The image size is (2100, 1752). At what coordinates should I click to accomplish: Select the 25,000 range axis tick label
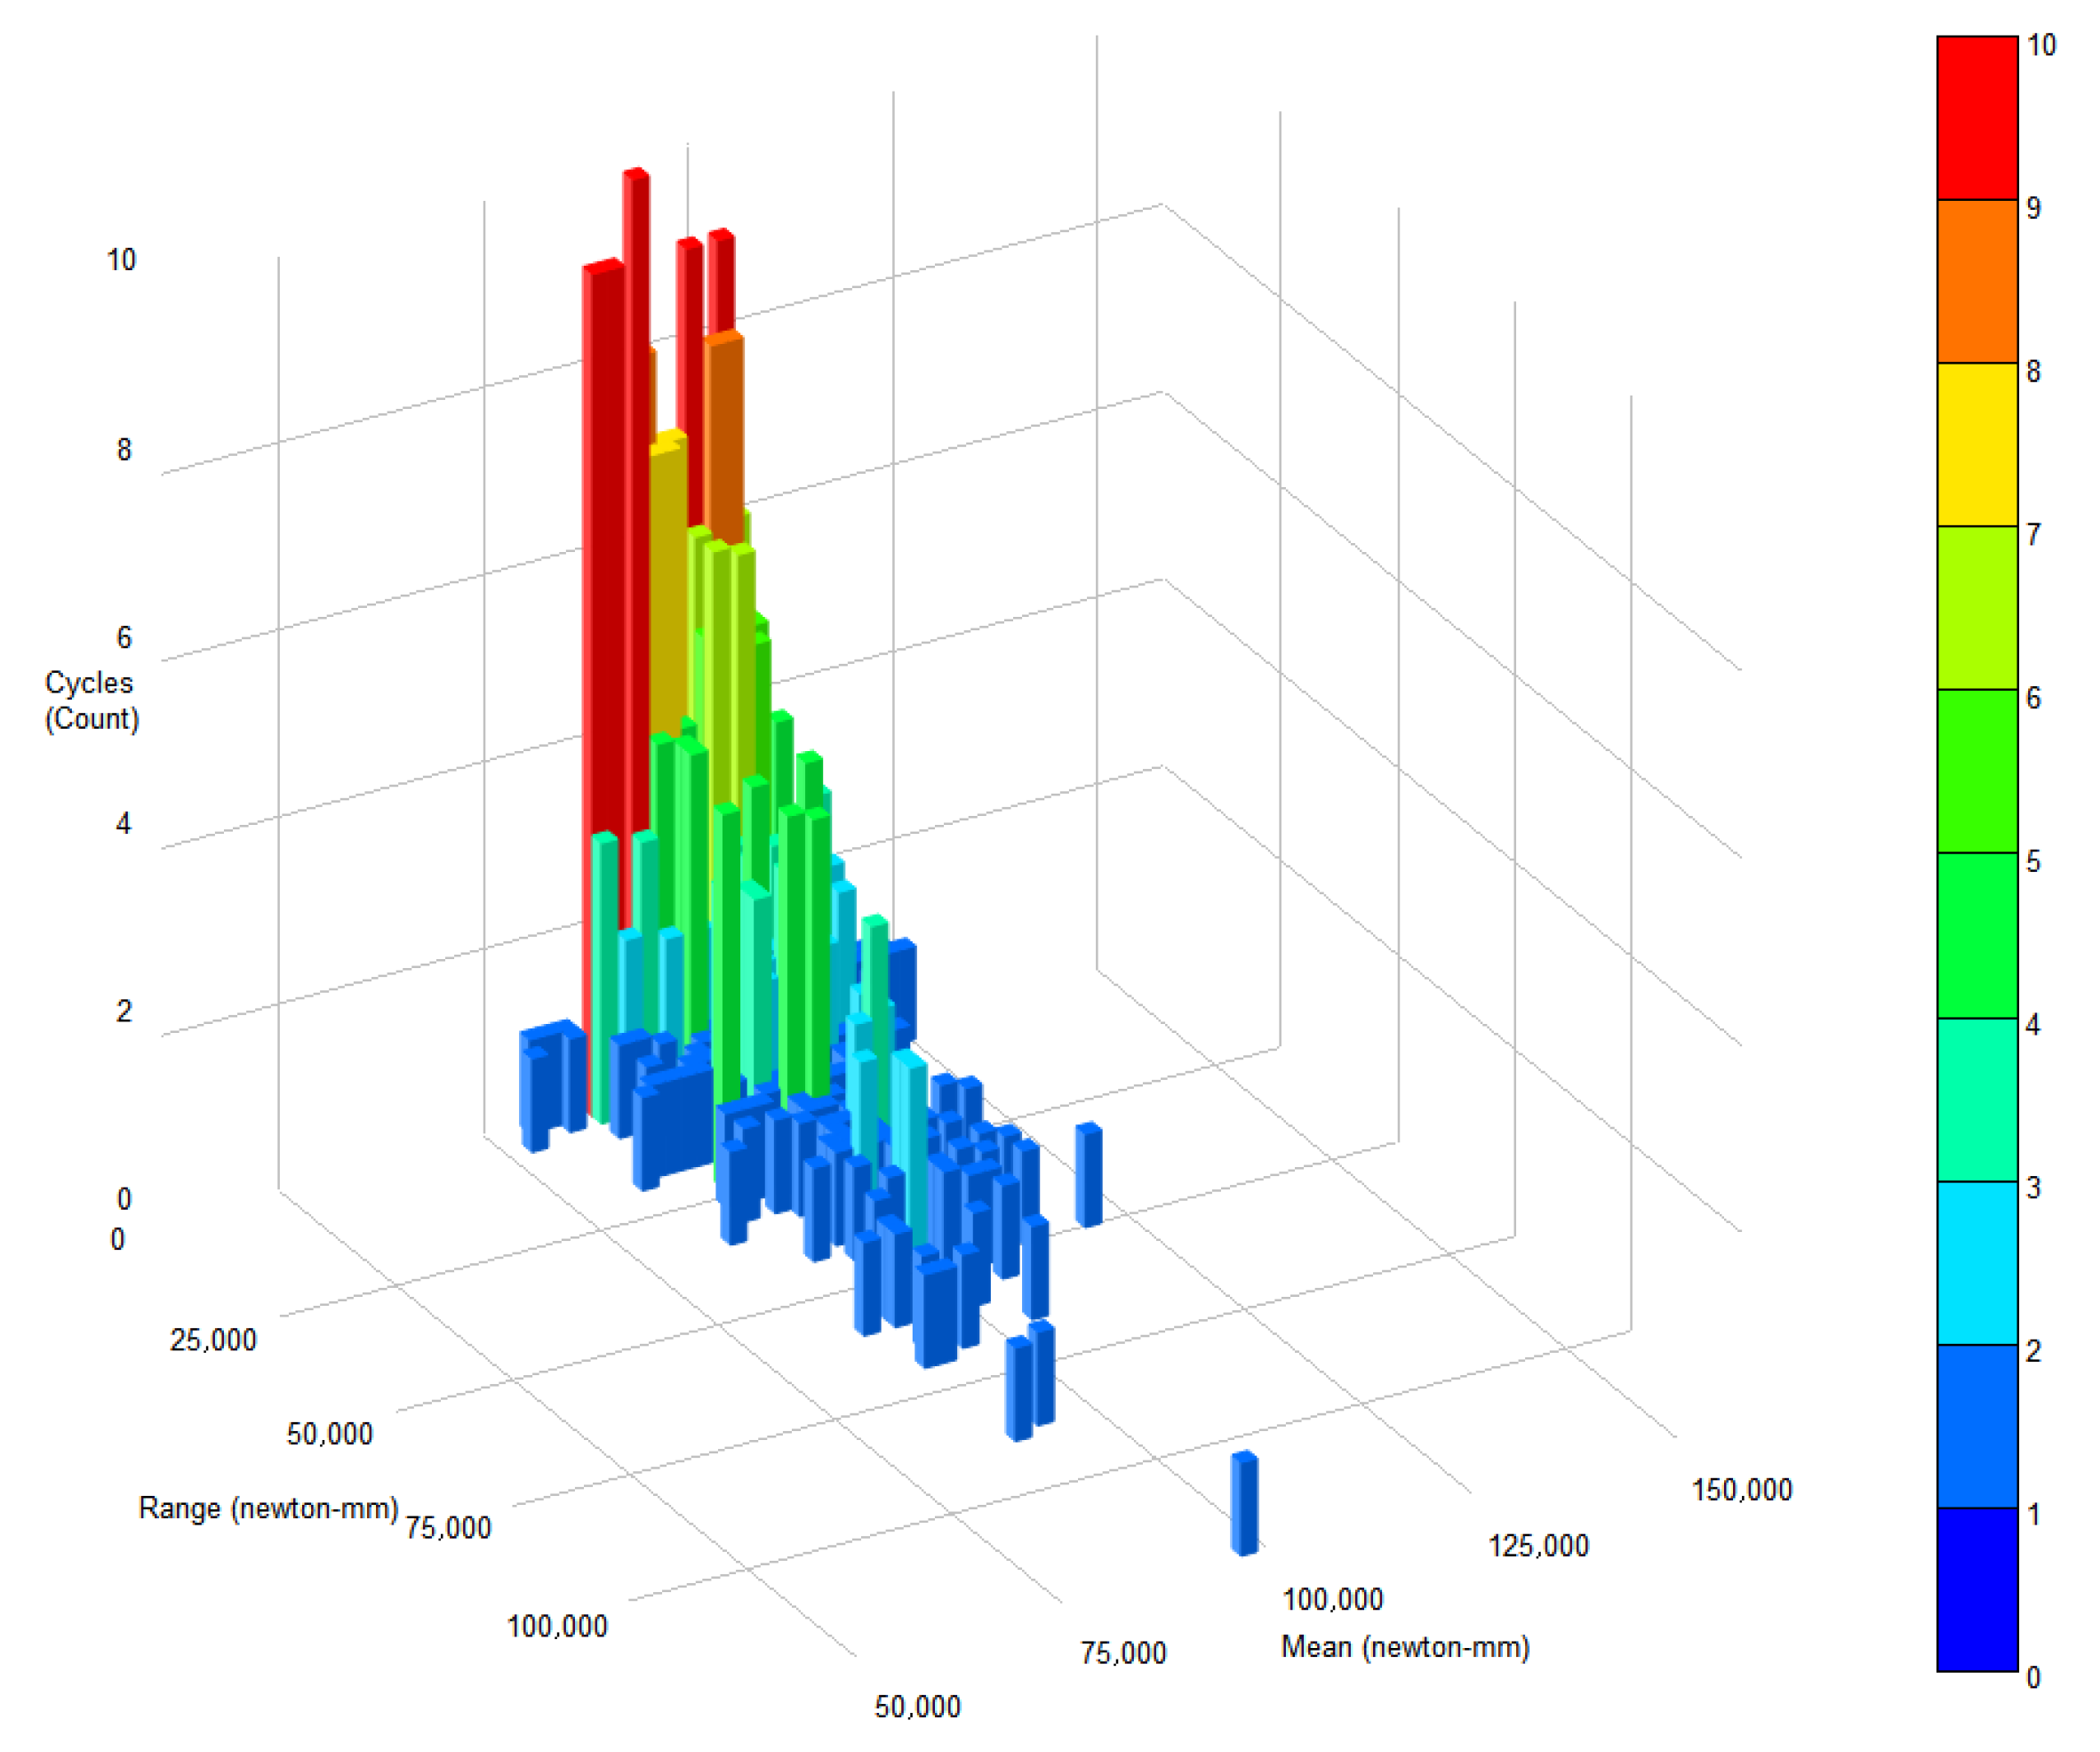213,1340
